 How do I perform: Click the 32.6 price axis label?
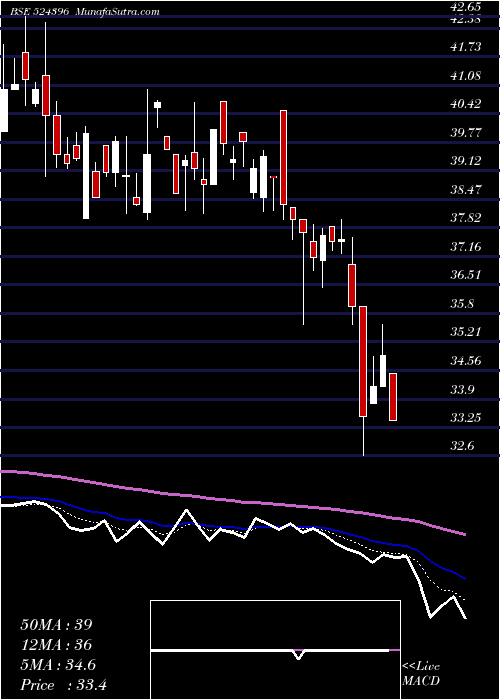(x=462, y=446)
